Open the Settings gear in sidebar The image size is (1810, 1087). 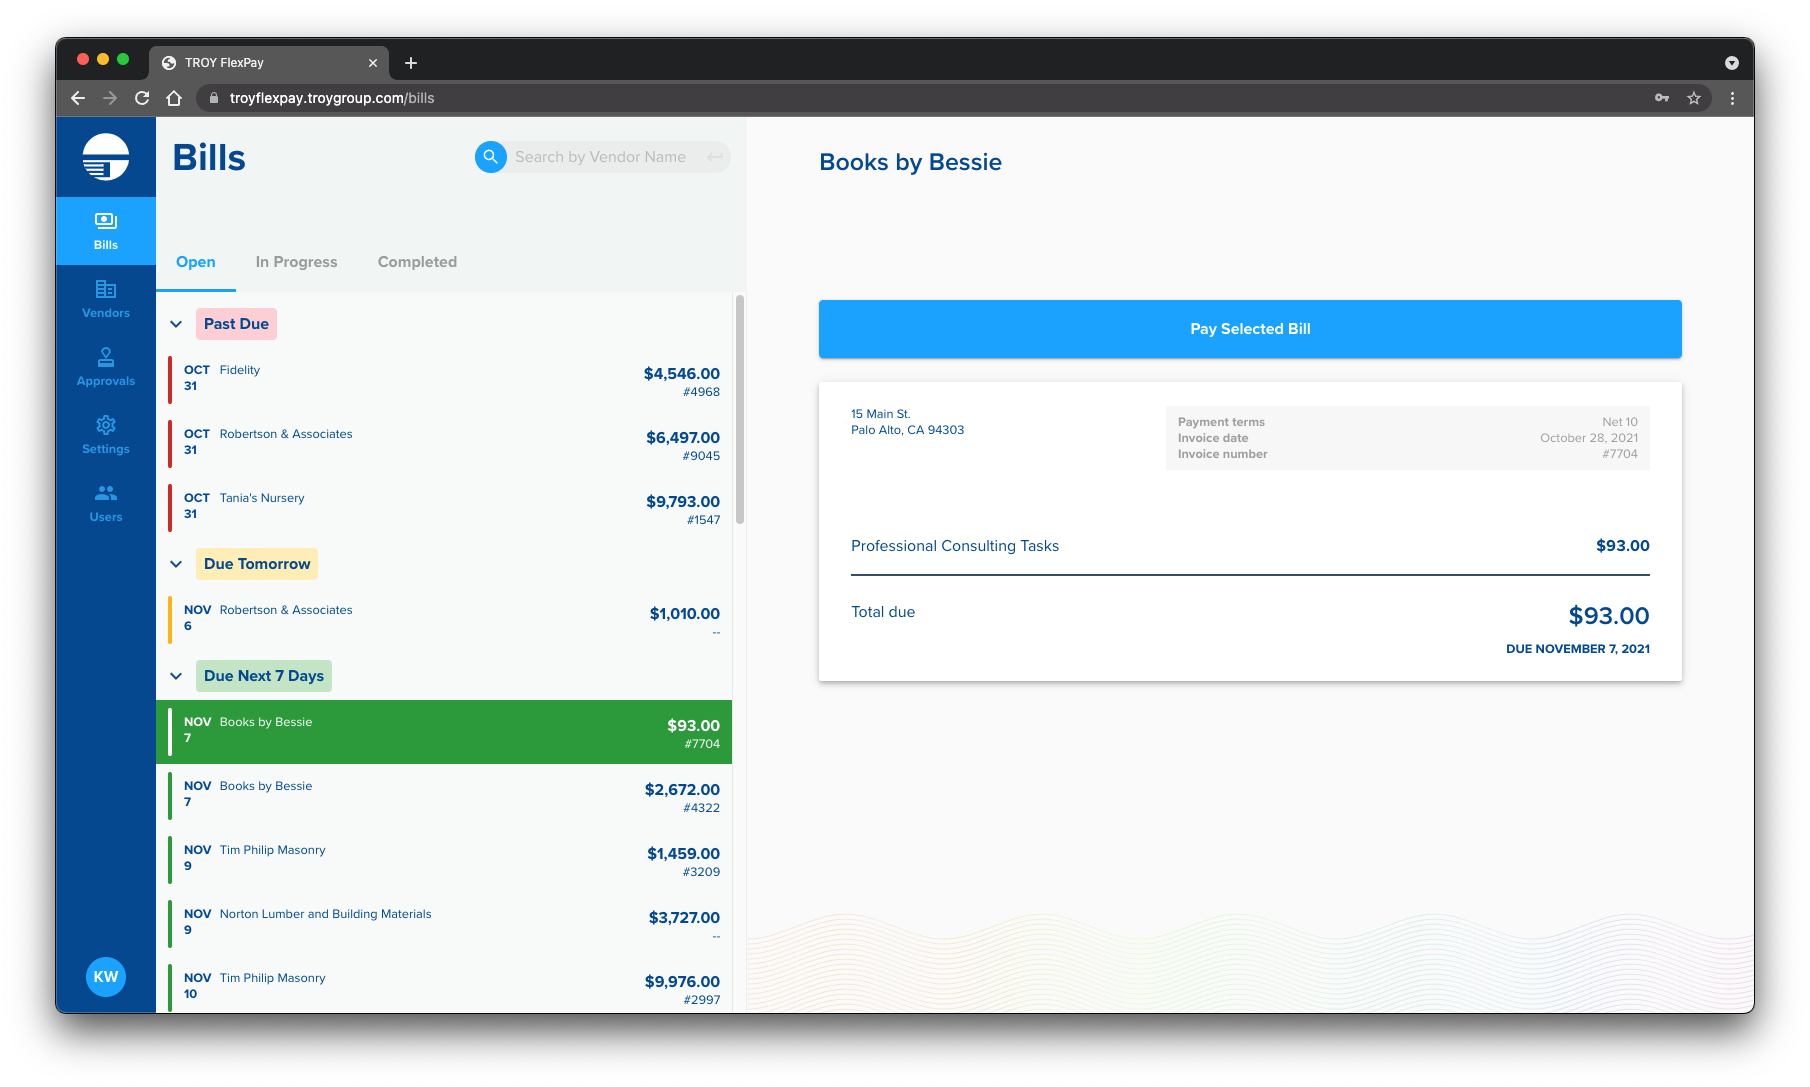click(x=106, y=435)
